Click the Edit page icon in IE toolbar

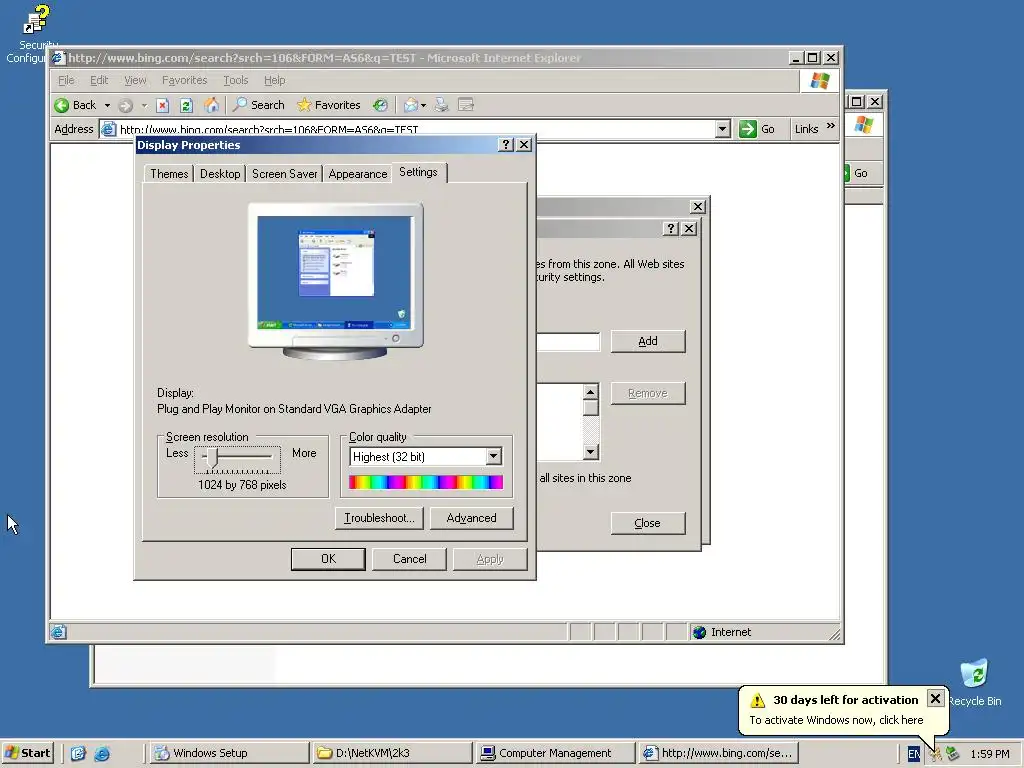[x=466, y=105]
